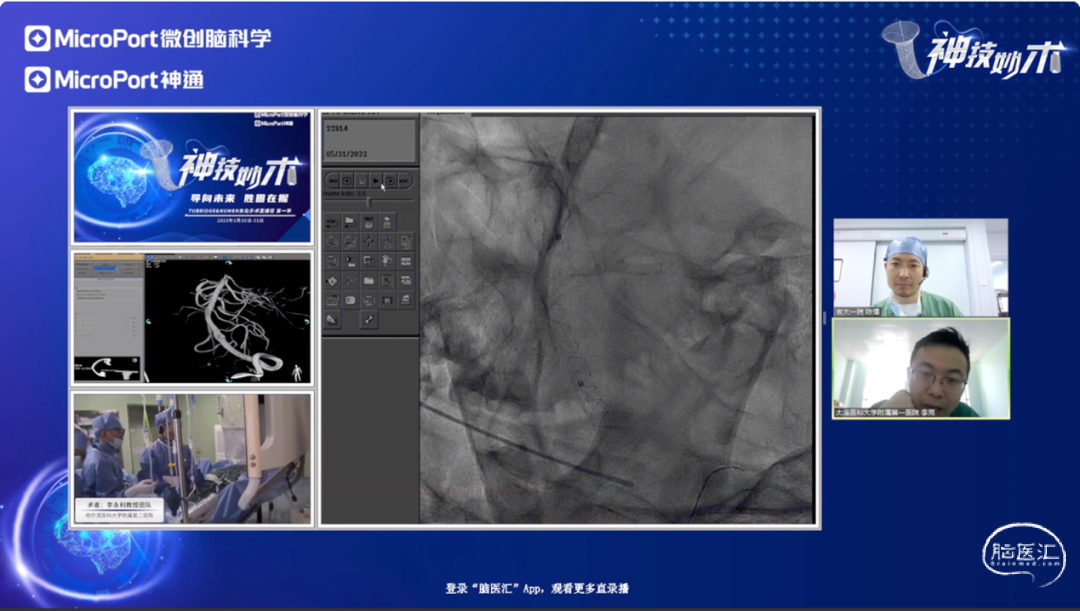Select the four-point crosshair tool icon
This screenshot has height=611, width=1080.
click(368, 241)
